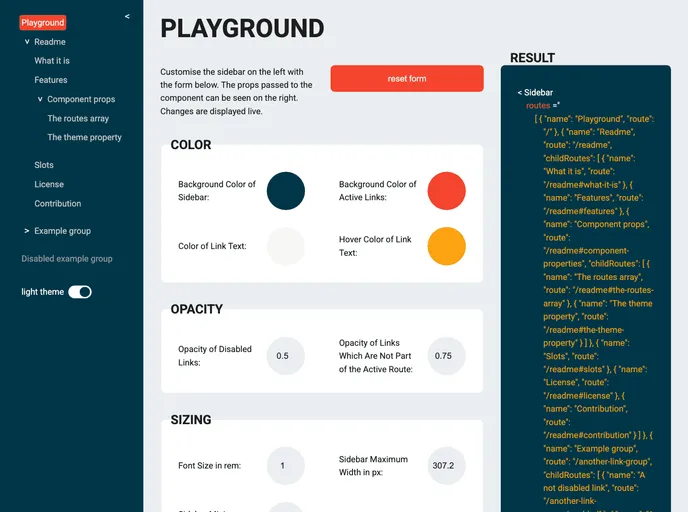The height and width of the screenshot is (512, 688).
Task: Open the Component props link
Action: click(81, 99)
